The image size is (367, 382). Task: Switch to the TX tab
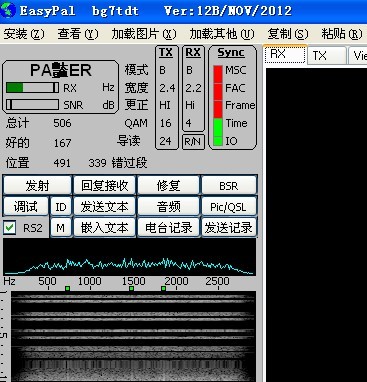[327, 55]
